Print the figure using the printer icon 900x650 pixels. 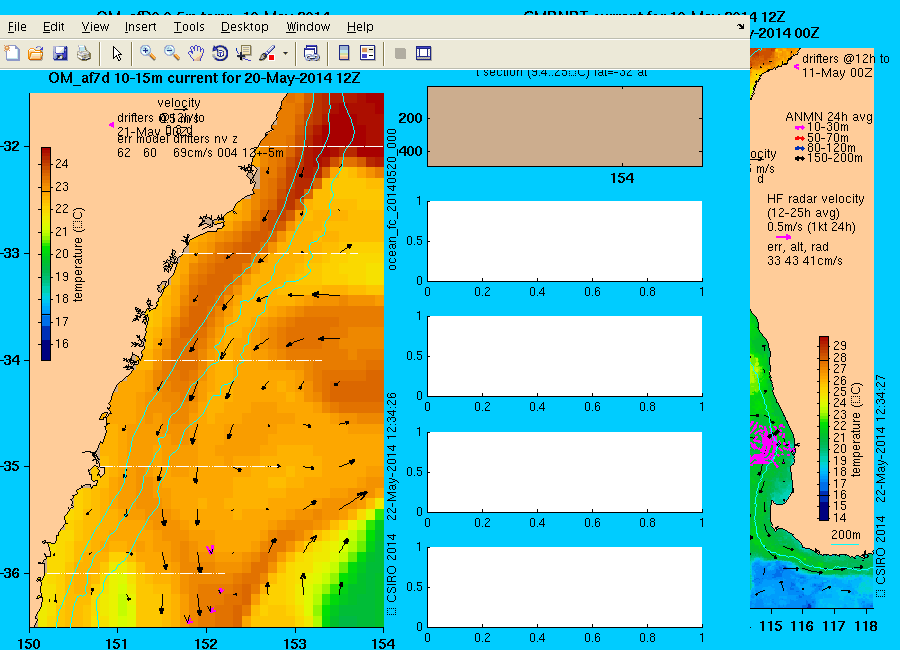[x=84, y=53]
